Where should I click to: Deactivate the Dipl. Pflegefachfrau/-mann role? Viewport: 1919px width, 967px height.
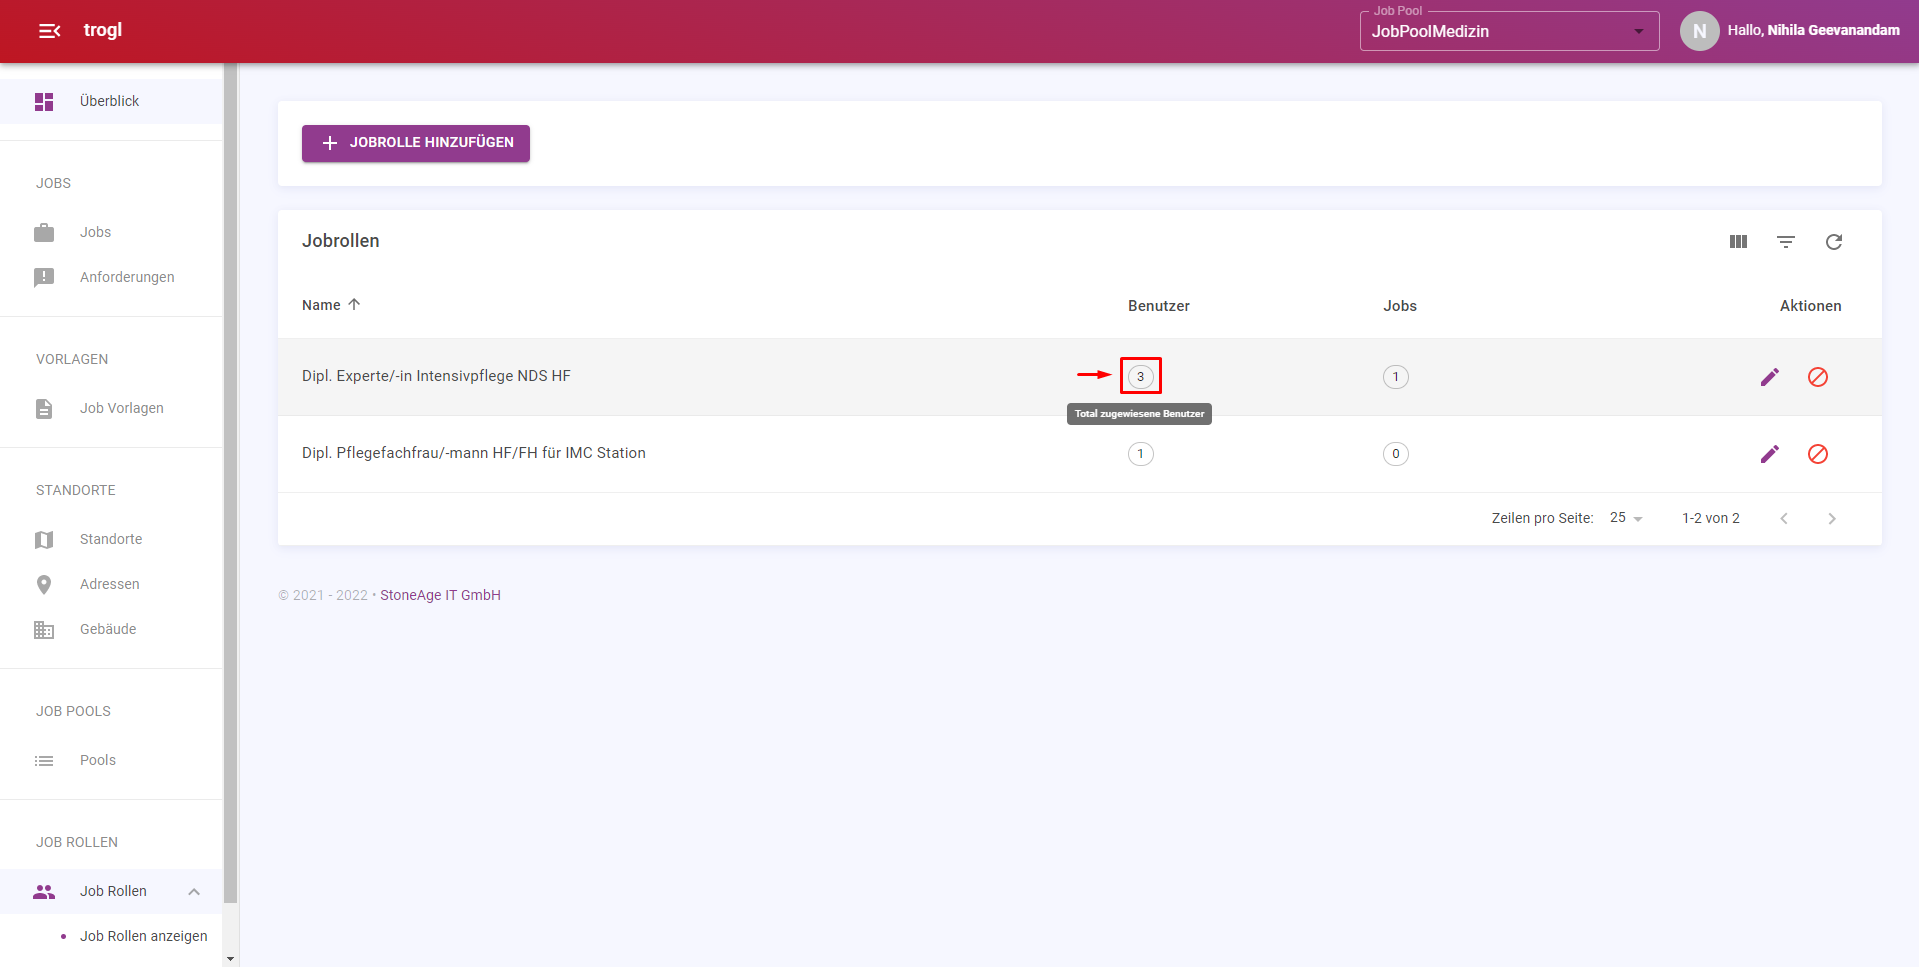coord(1818,454)
